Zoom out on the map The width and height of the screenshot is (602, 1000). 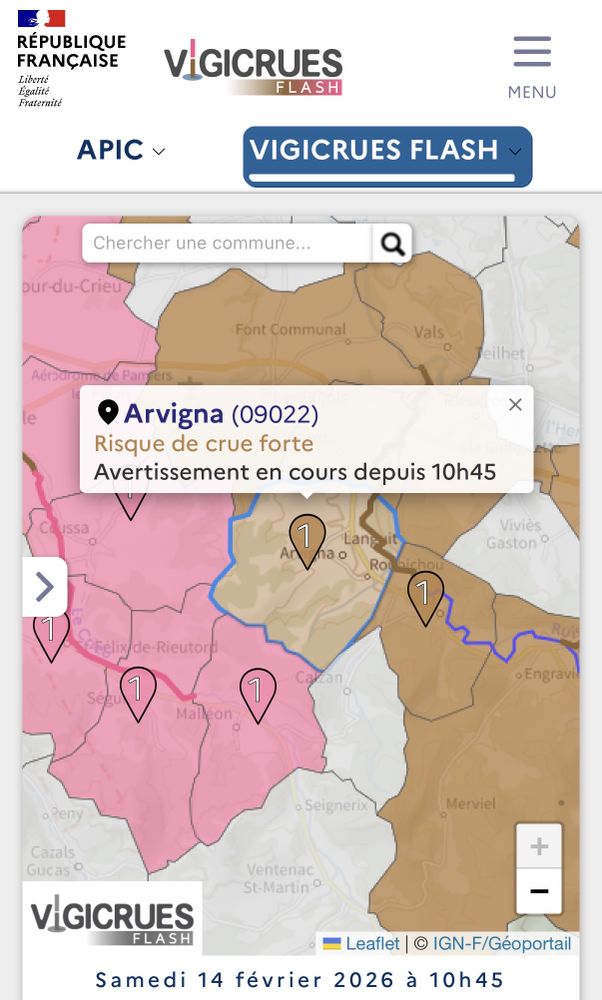tap(539, 891)
